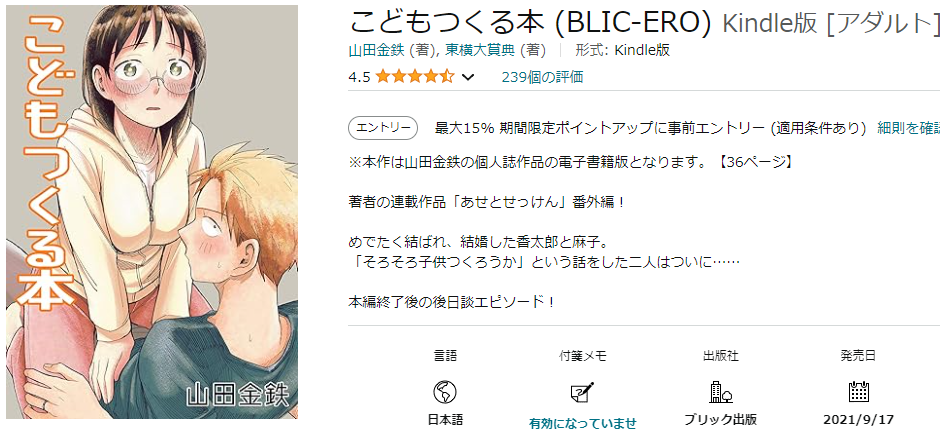Click the globe language icon
This screenshot has width=940, height=433.
pos(445,392)
